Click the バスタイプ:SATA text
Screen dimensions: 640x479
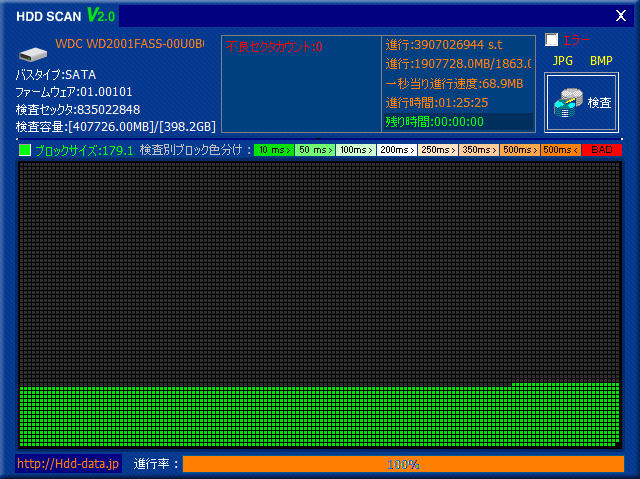[x=56, y=75]
